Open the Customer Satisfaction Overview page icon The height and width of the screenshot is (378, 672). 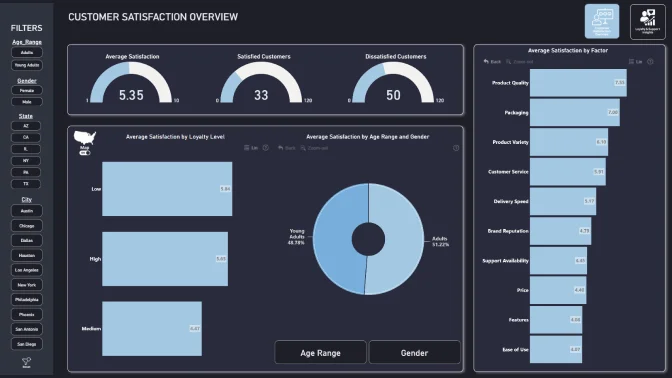click(x=602, y=21)
